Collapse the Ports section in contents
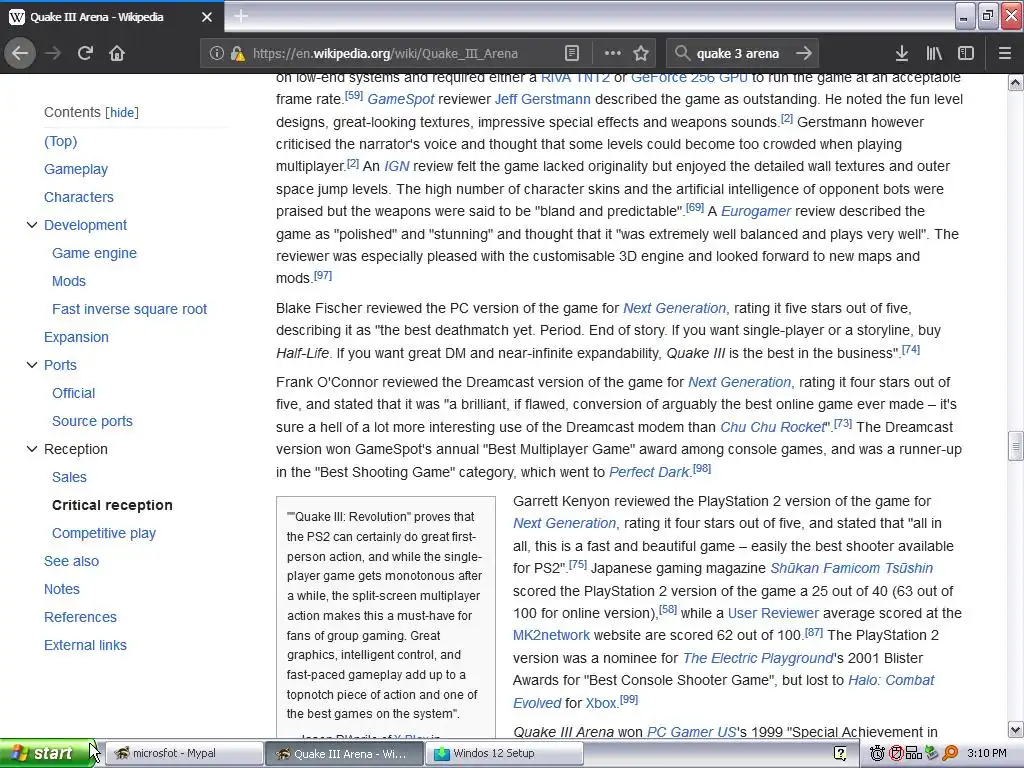The height and width of the screenshot is (768, 1024). (x=31, y=365)
